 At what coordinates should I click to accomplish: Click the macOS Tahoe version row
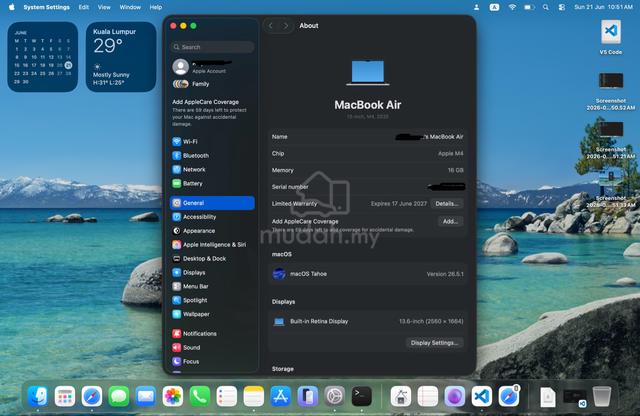[x=367, y=274]
